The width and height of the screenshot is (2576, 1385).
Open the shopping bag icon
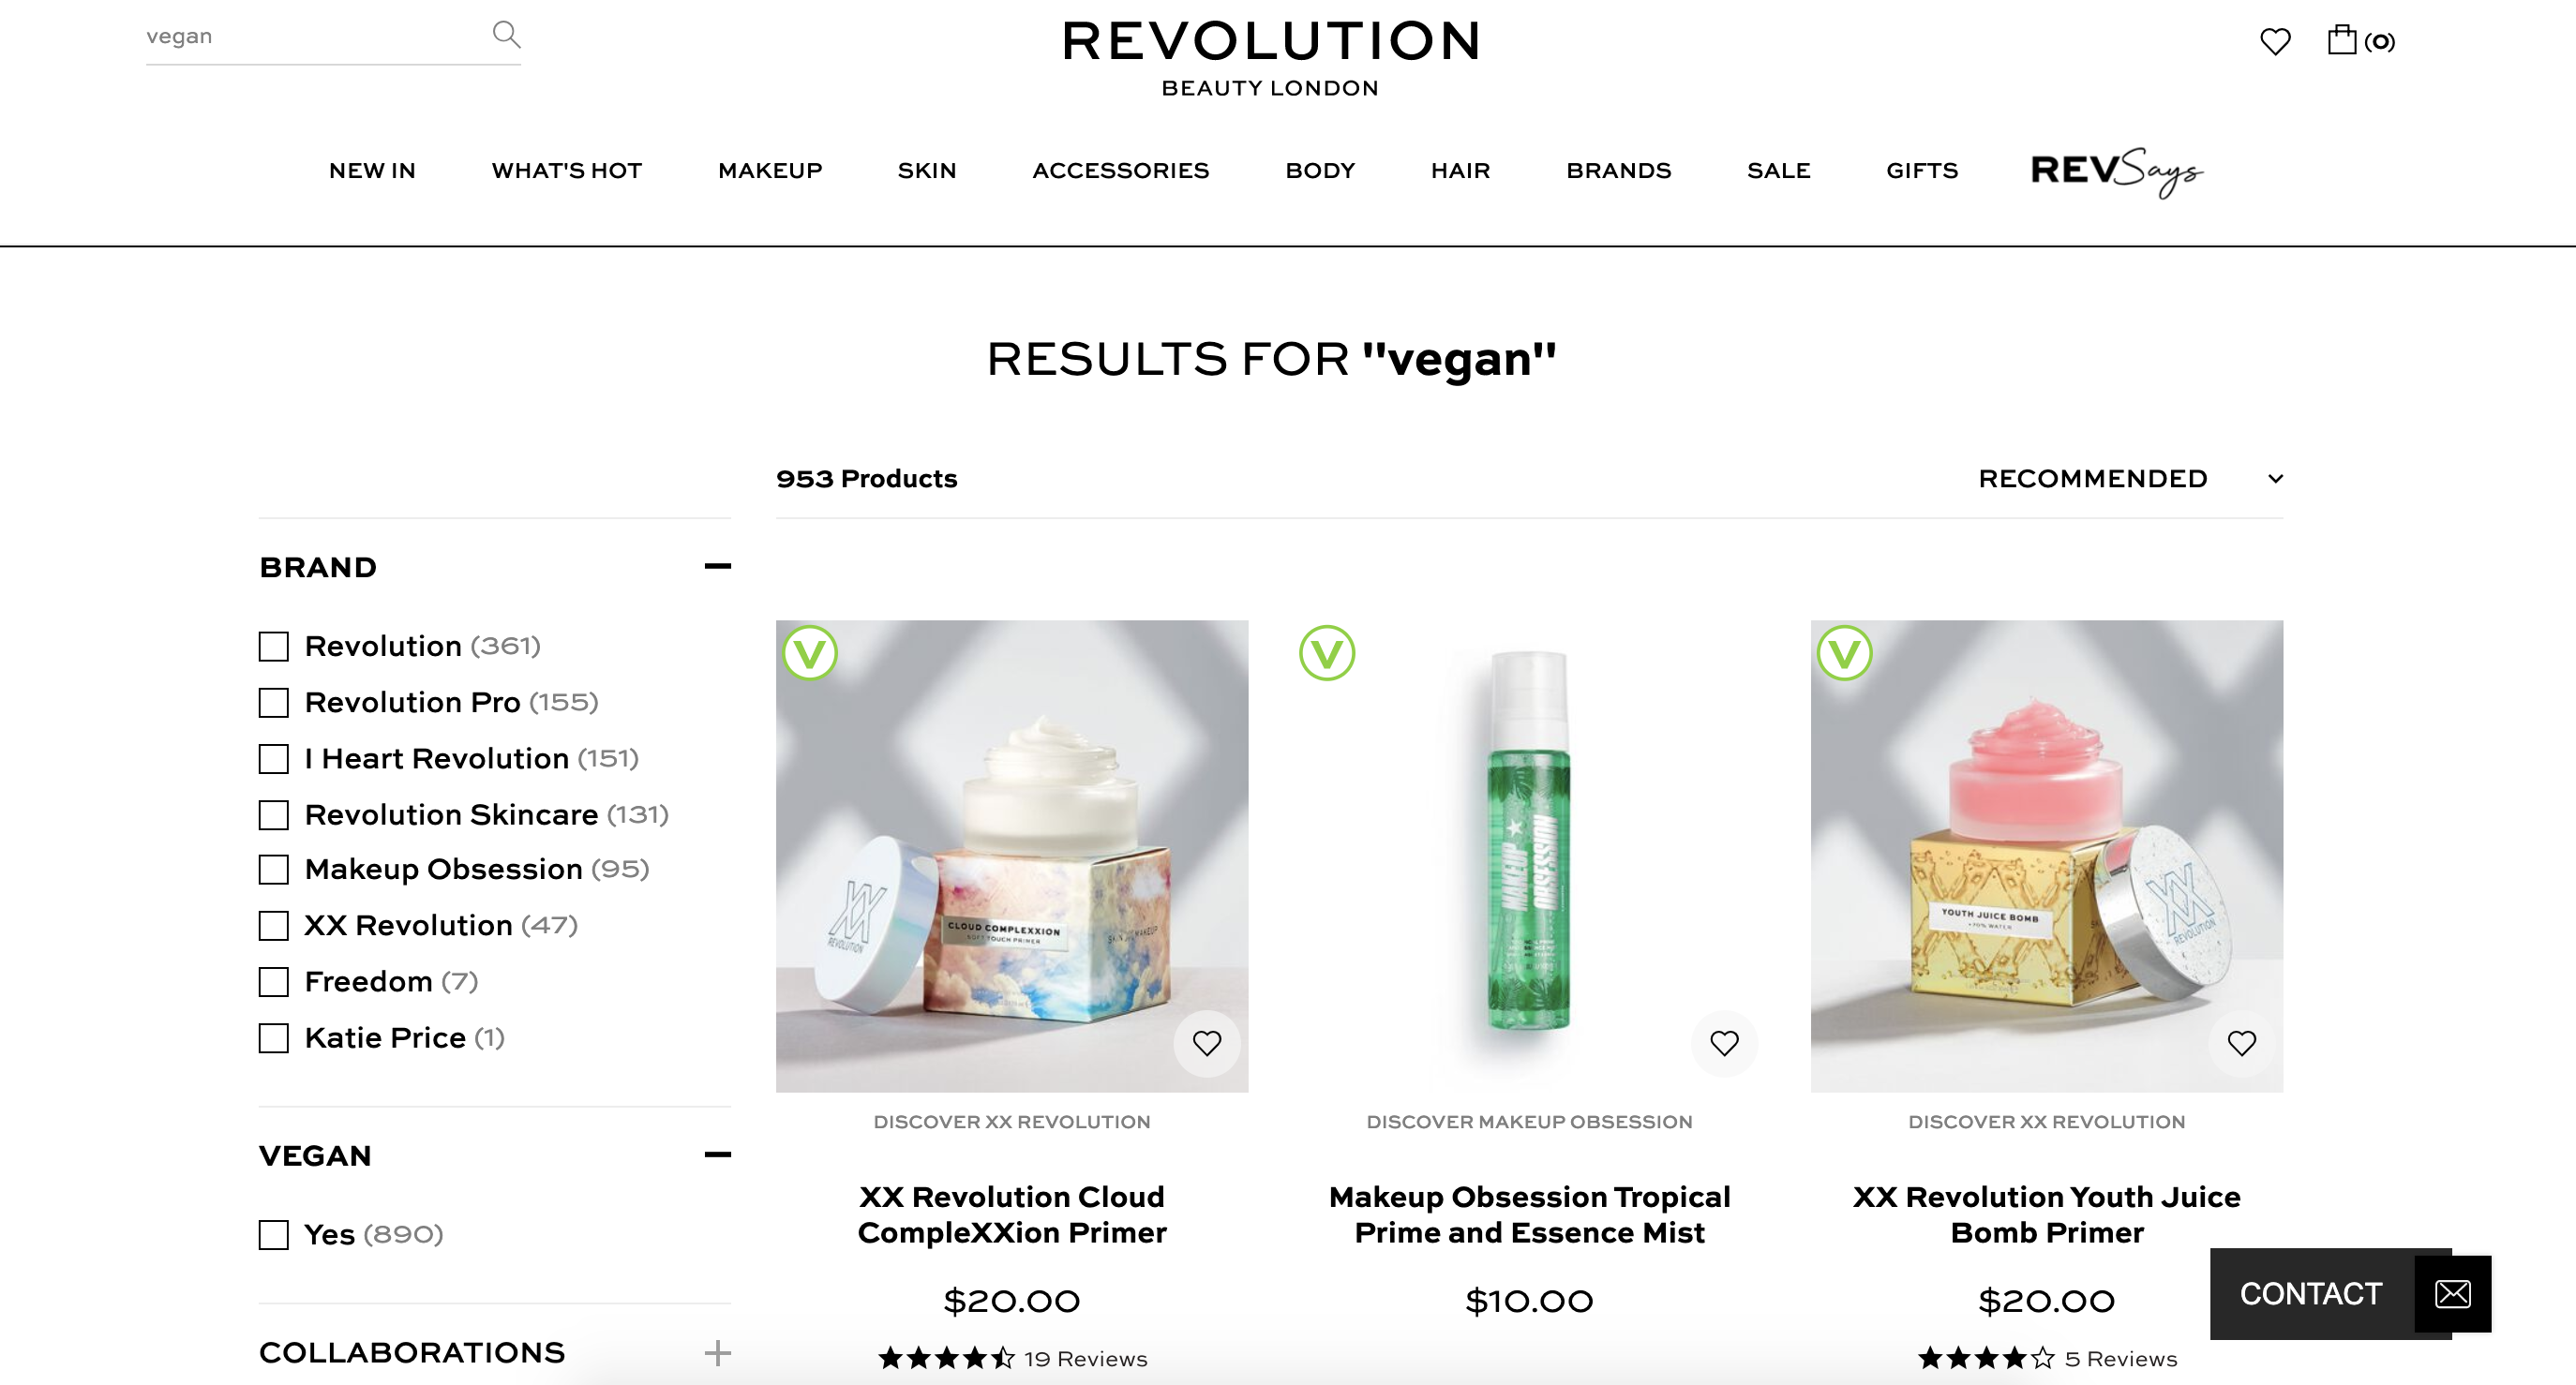[2342, 40]
